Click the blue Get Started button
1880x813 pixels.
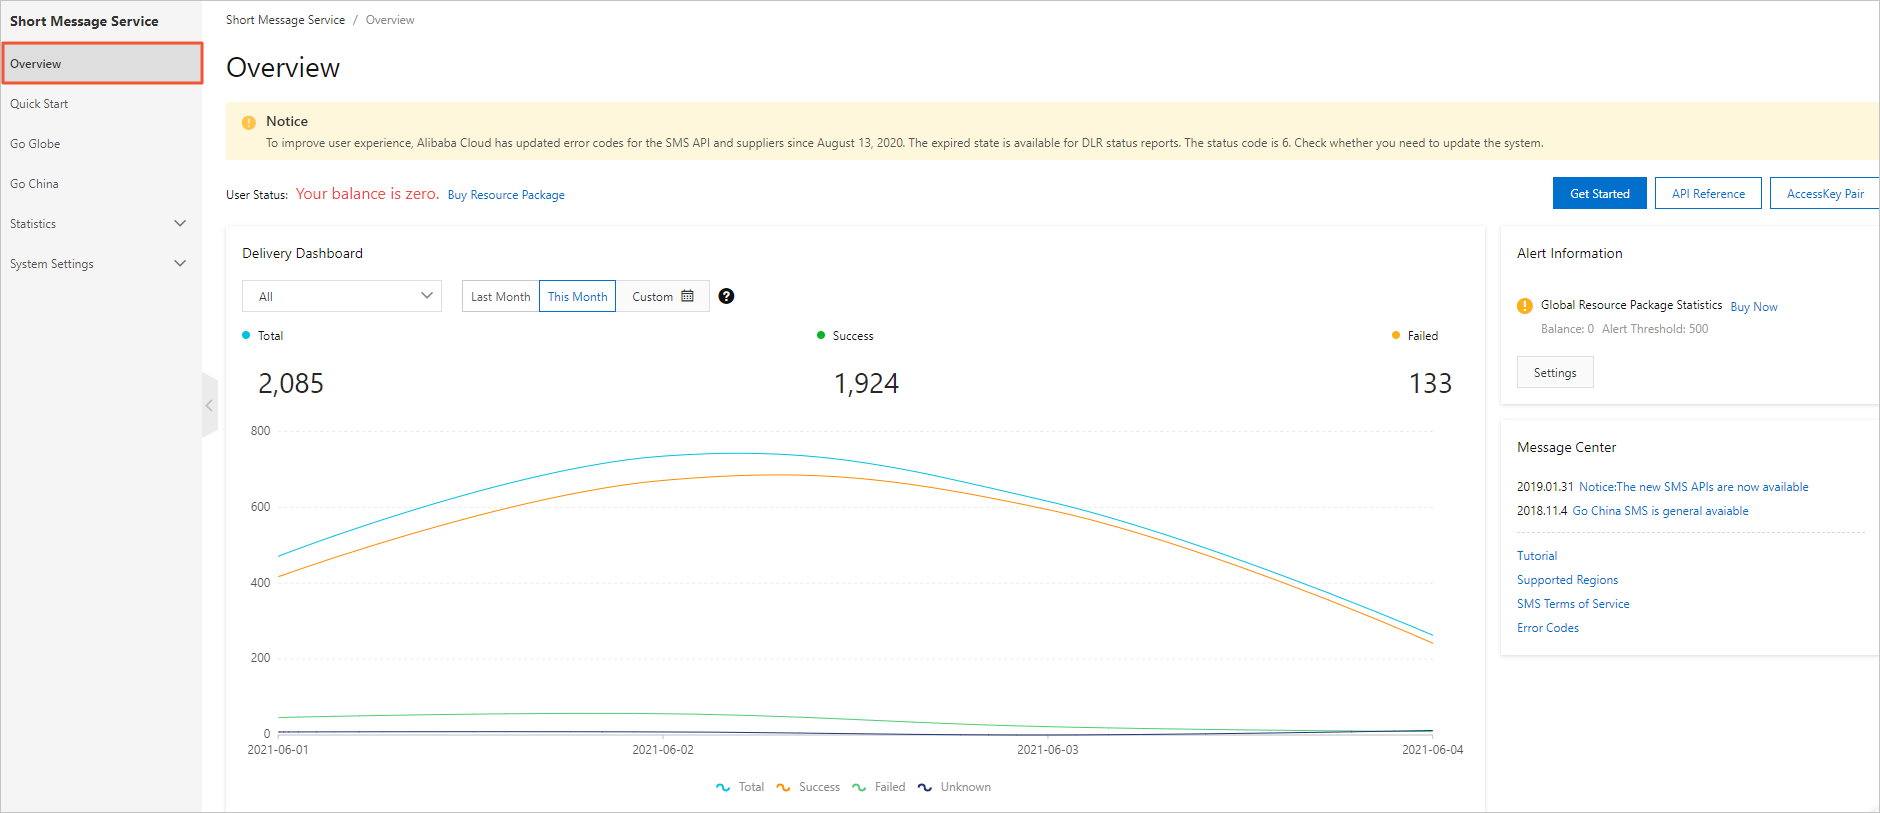pos(1599,193)
